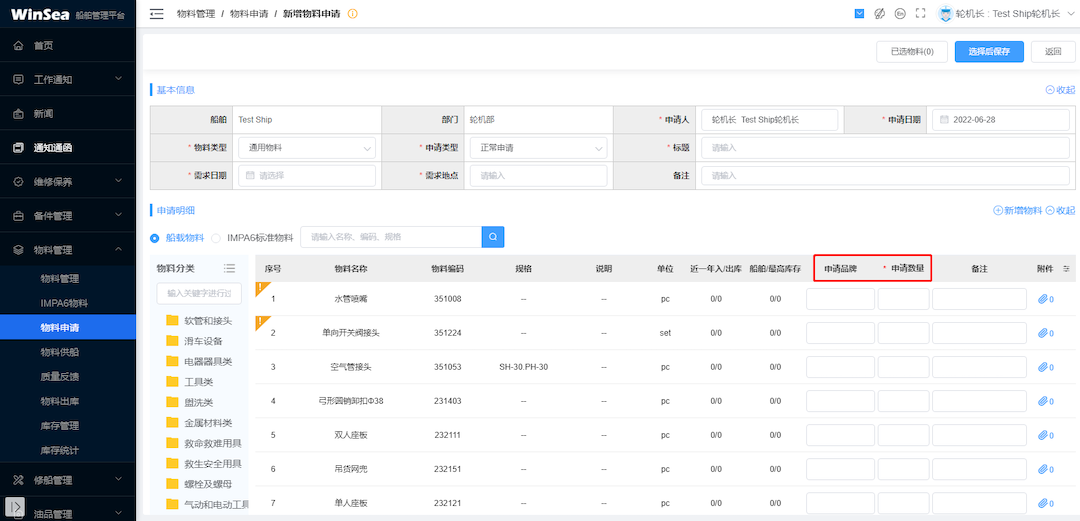The height and width of the screenshot is (521, 1080).
Task: Expand the 工作通知 sidebar menu
Action: pyautogui.click(x=68, y=79)
